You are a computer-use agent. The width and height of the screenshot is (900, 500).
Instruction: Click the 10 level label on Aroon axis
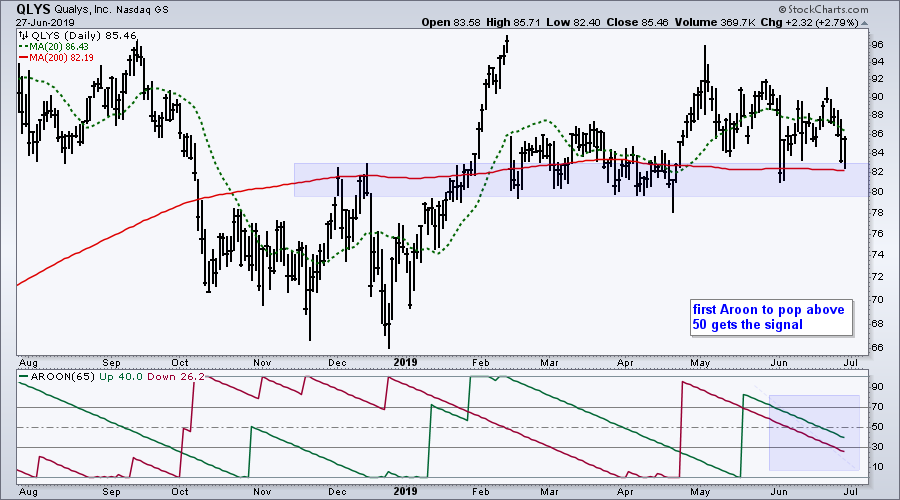pyautogui.click(x=878, y=467)
